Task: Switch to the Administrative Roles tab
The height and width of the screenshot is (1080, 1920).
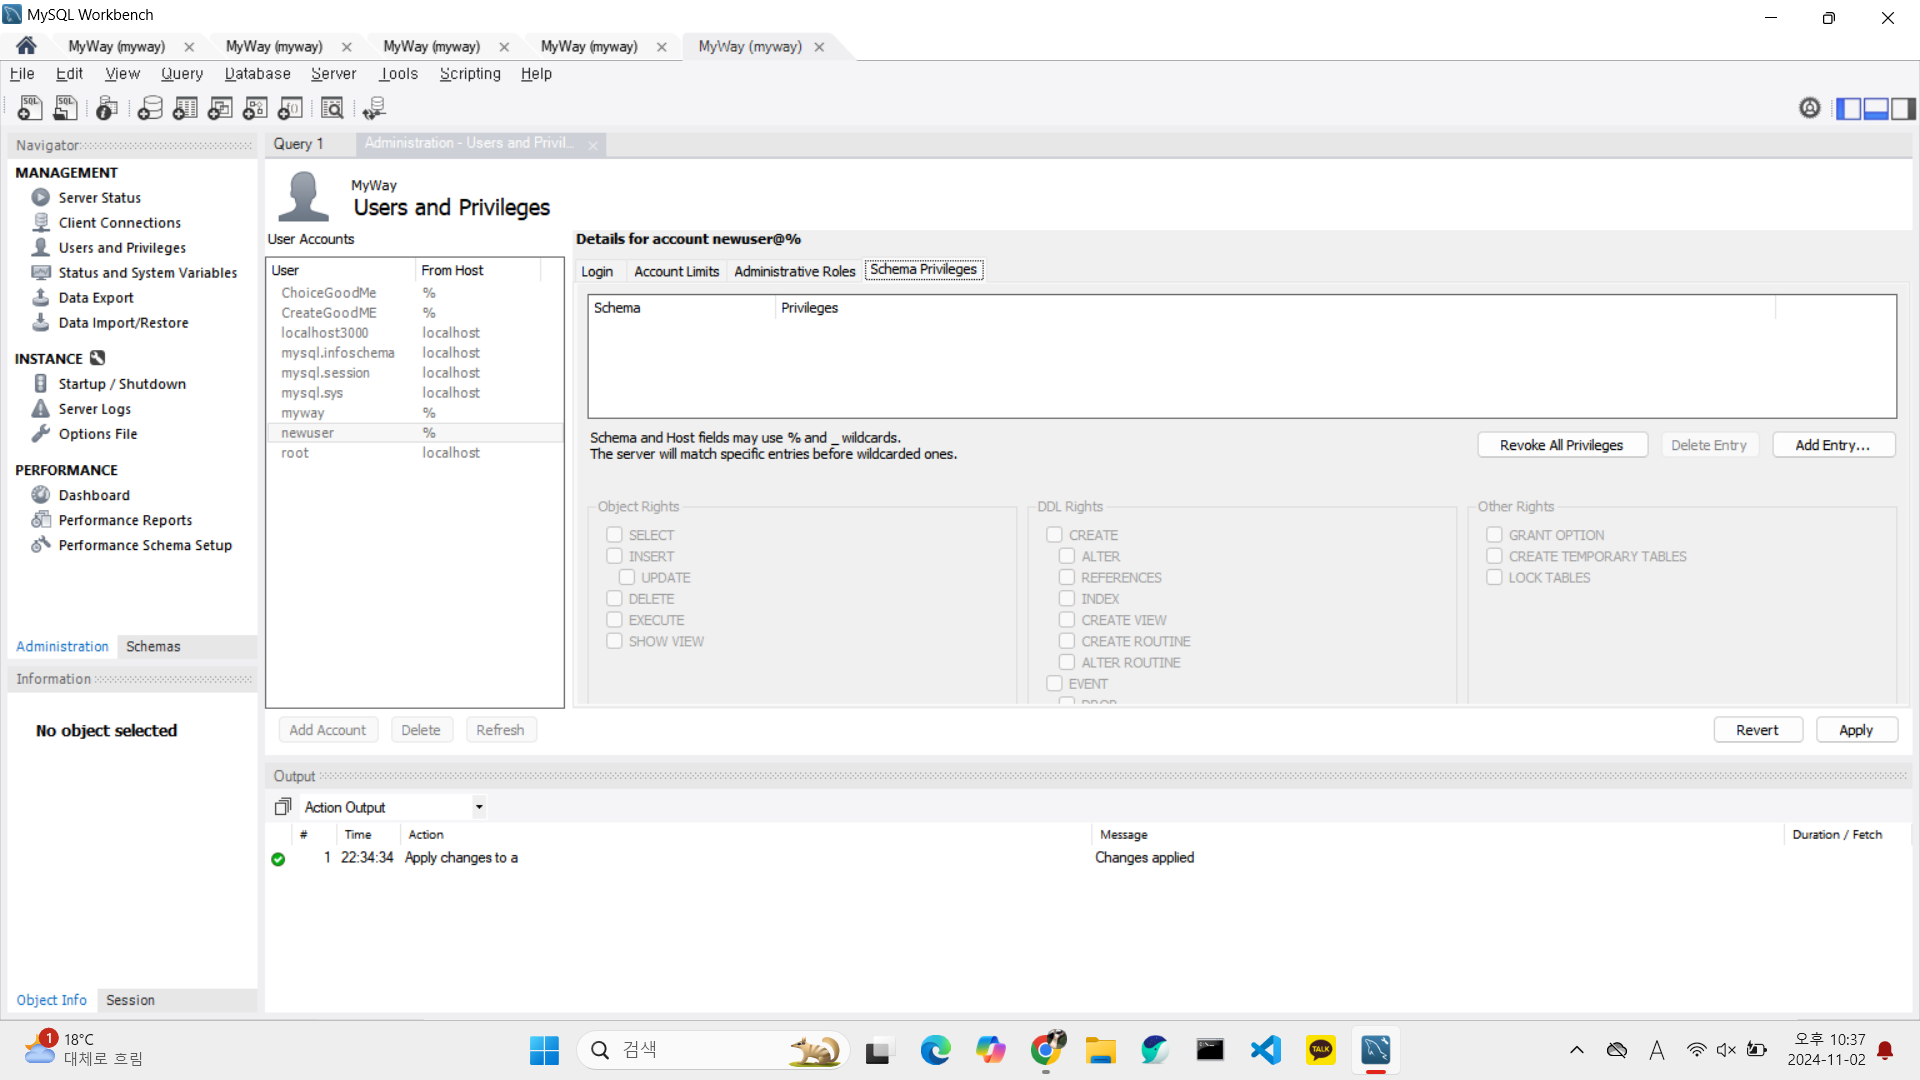Action: click(x=794, y=271)
